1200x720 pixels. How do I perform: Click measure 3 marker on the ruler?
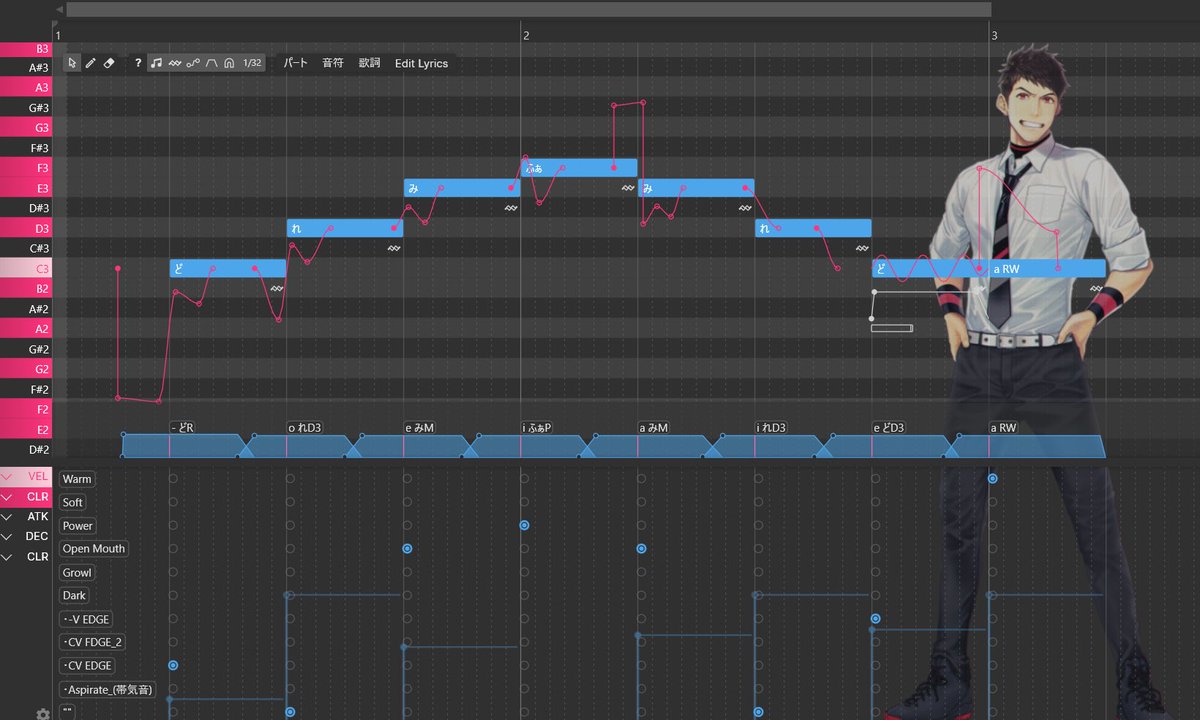point(994,35)
